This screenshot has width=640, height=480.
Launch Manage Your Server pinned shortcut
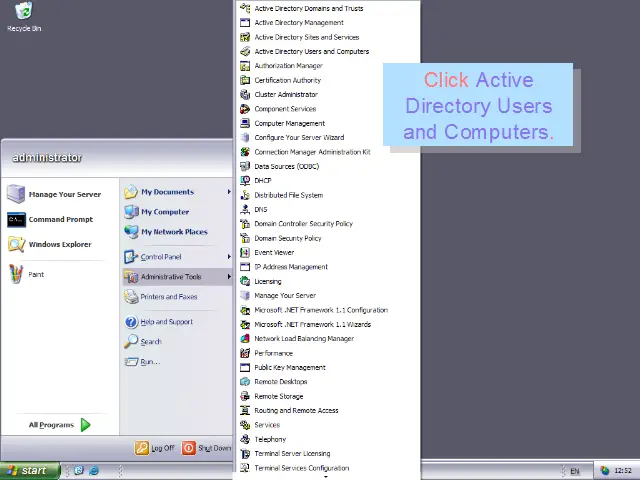(x=59, y=194)
